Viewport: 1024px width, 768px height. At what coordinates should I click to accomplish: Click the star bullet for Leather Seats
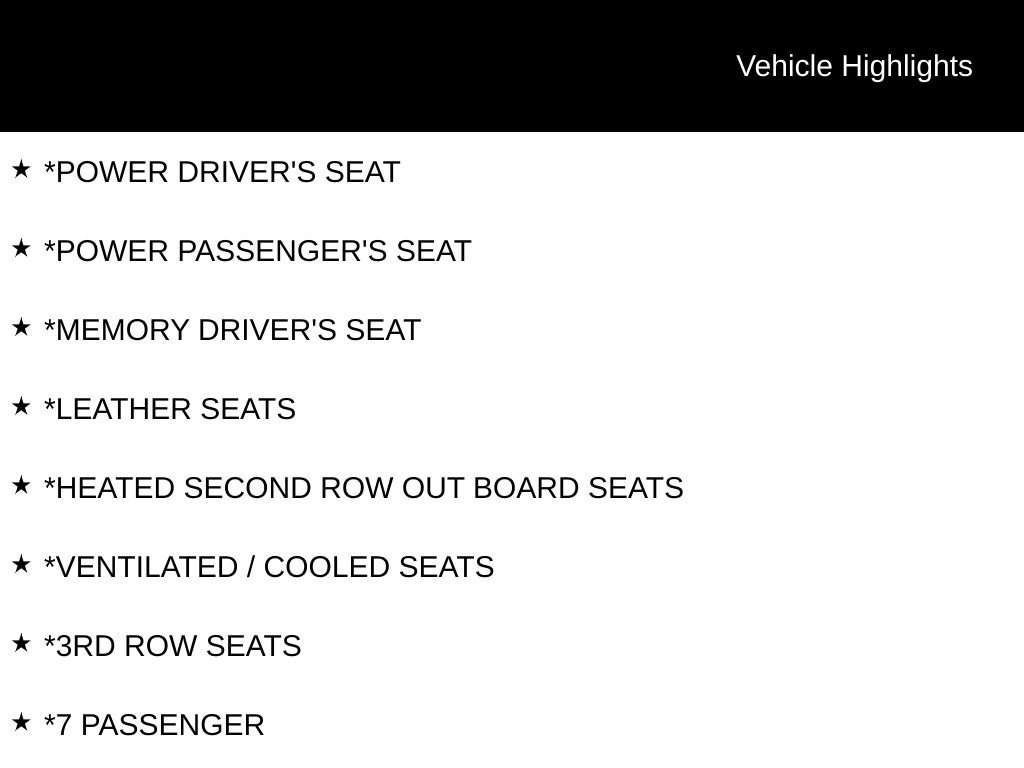pos(21,406)
